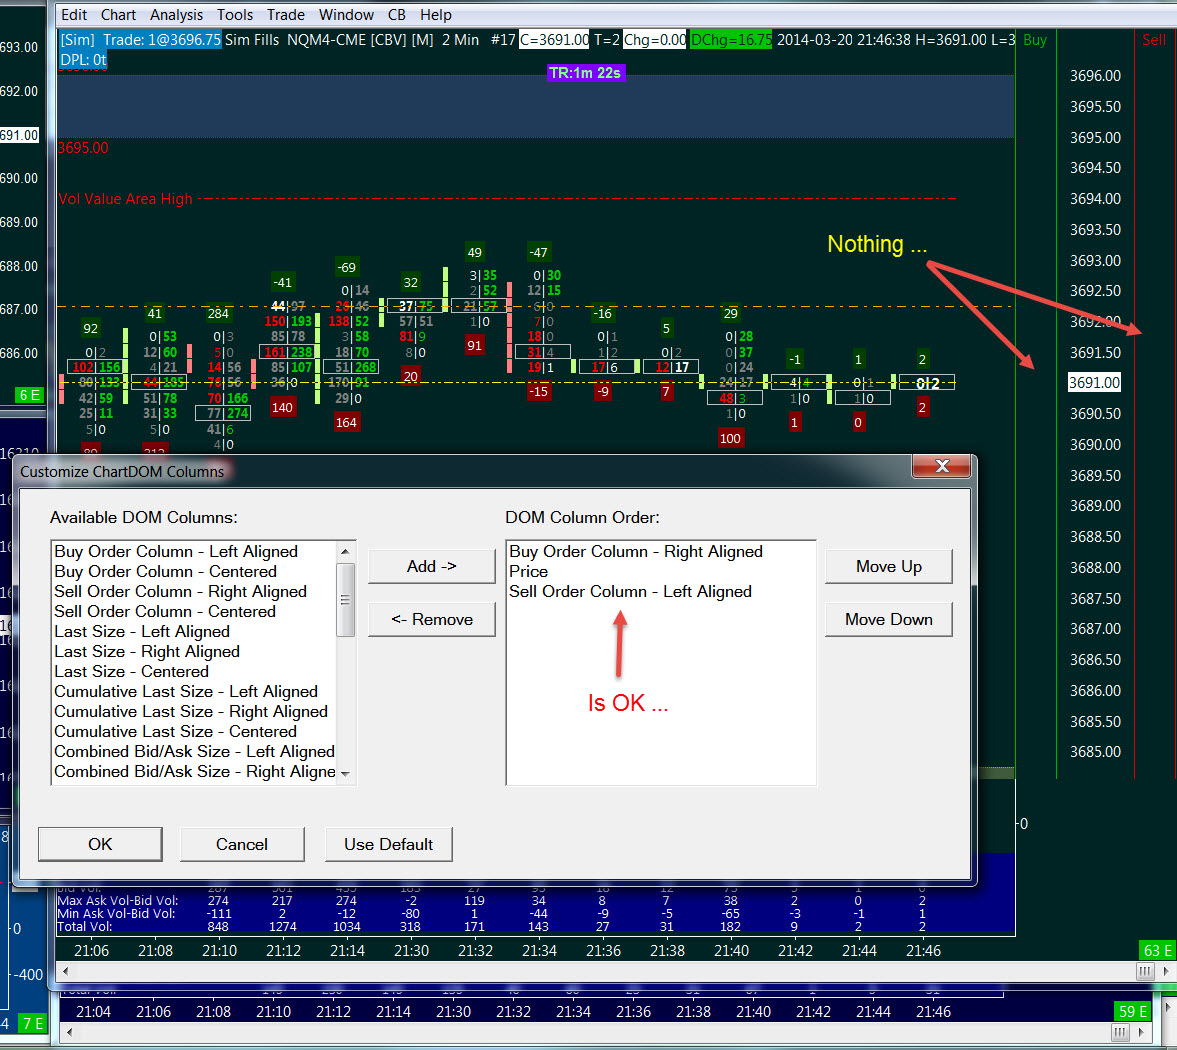Click price 3685.00 in the DOM ladder
This screenshot has width=1177, height=1050.
point(1094,752)
